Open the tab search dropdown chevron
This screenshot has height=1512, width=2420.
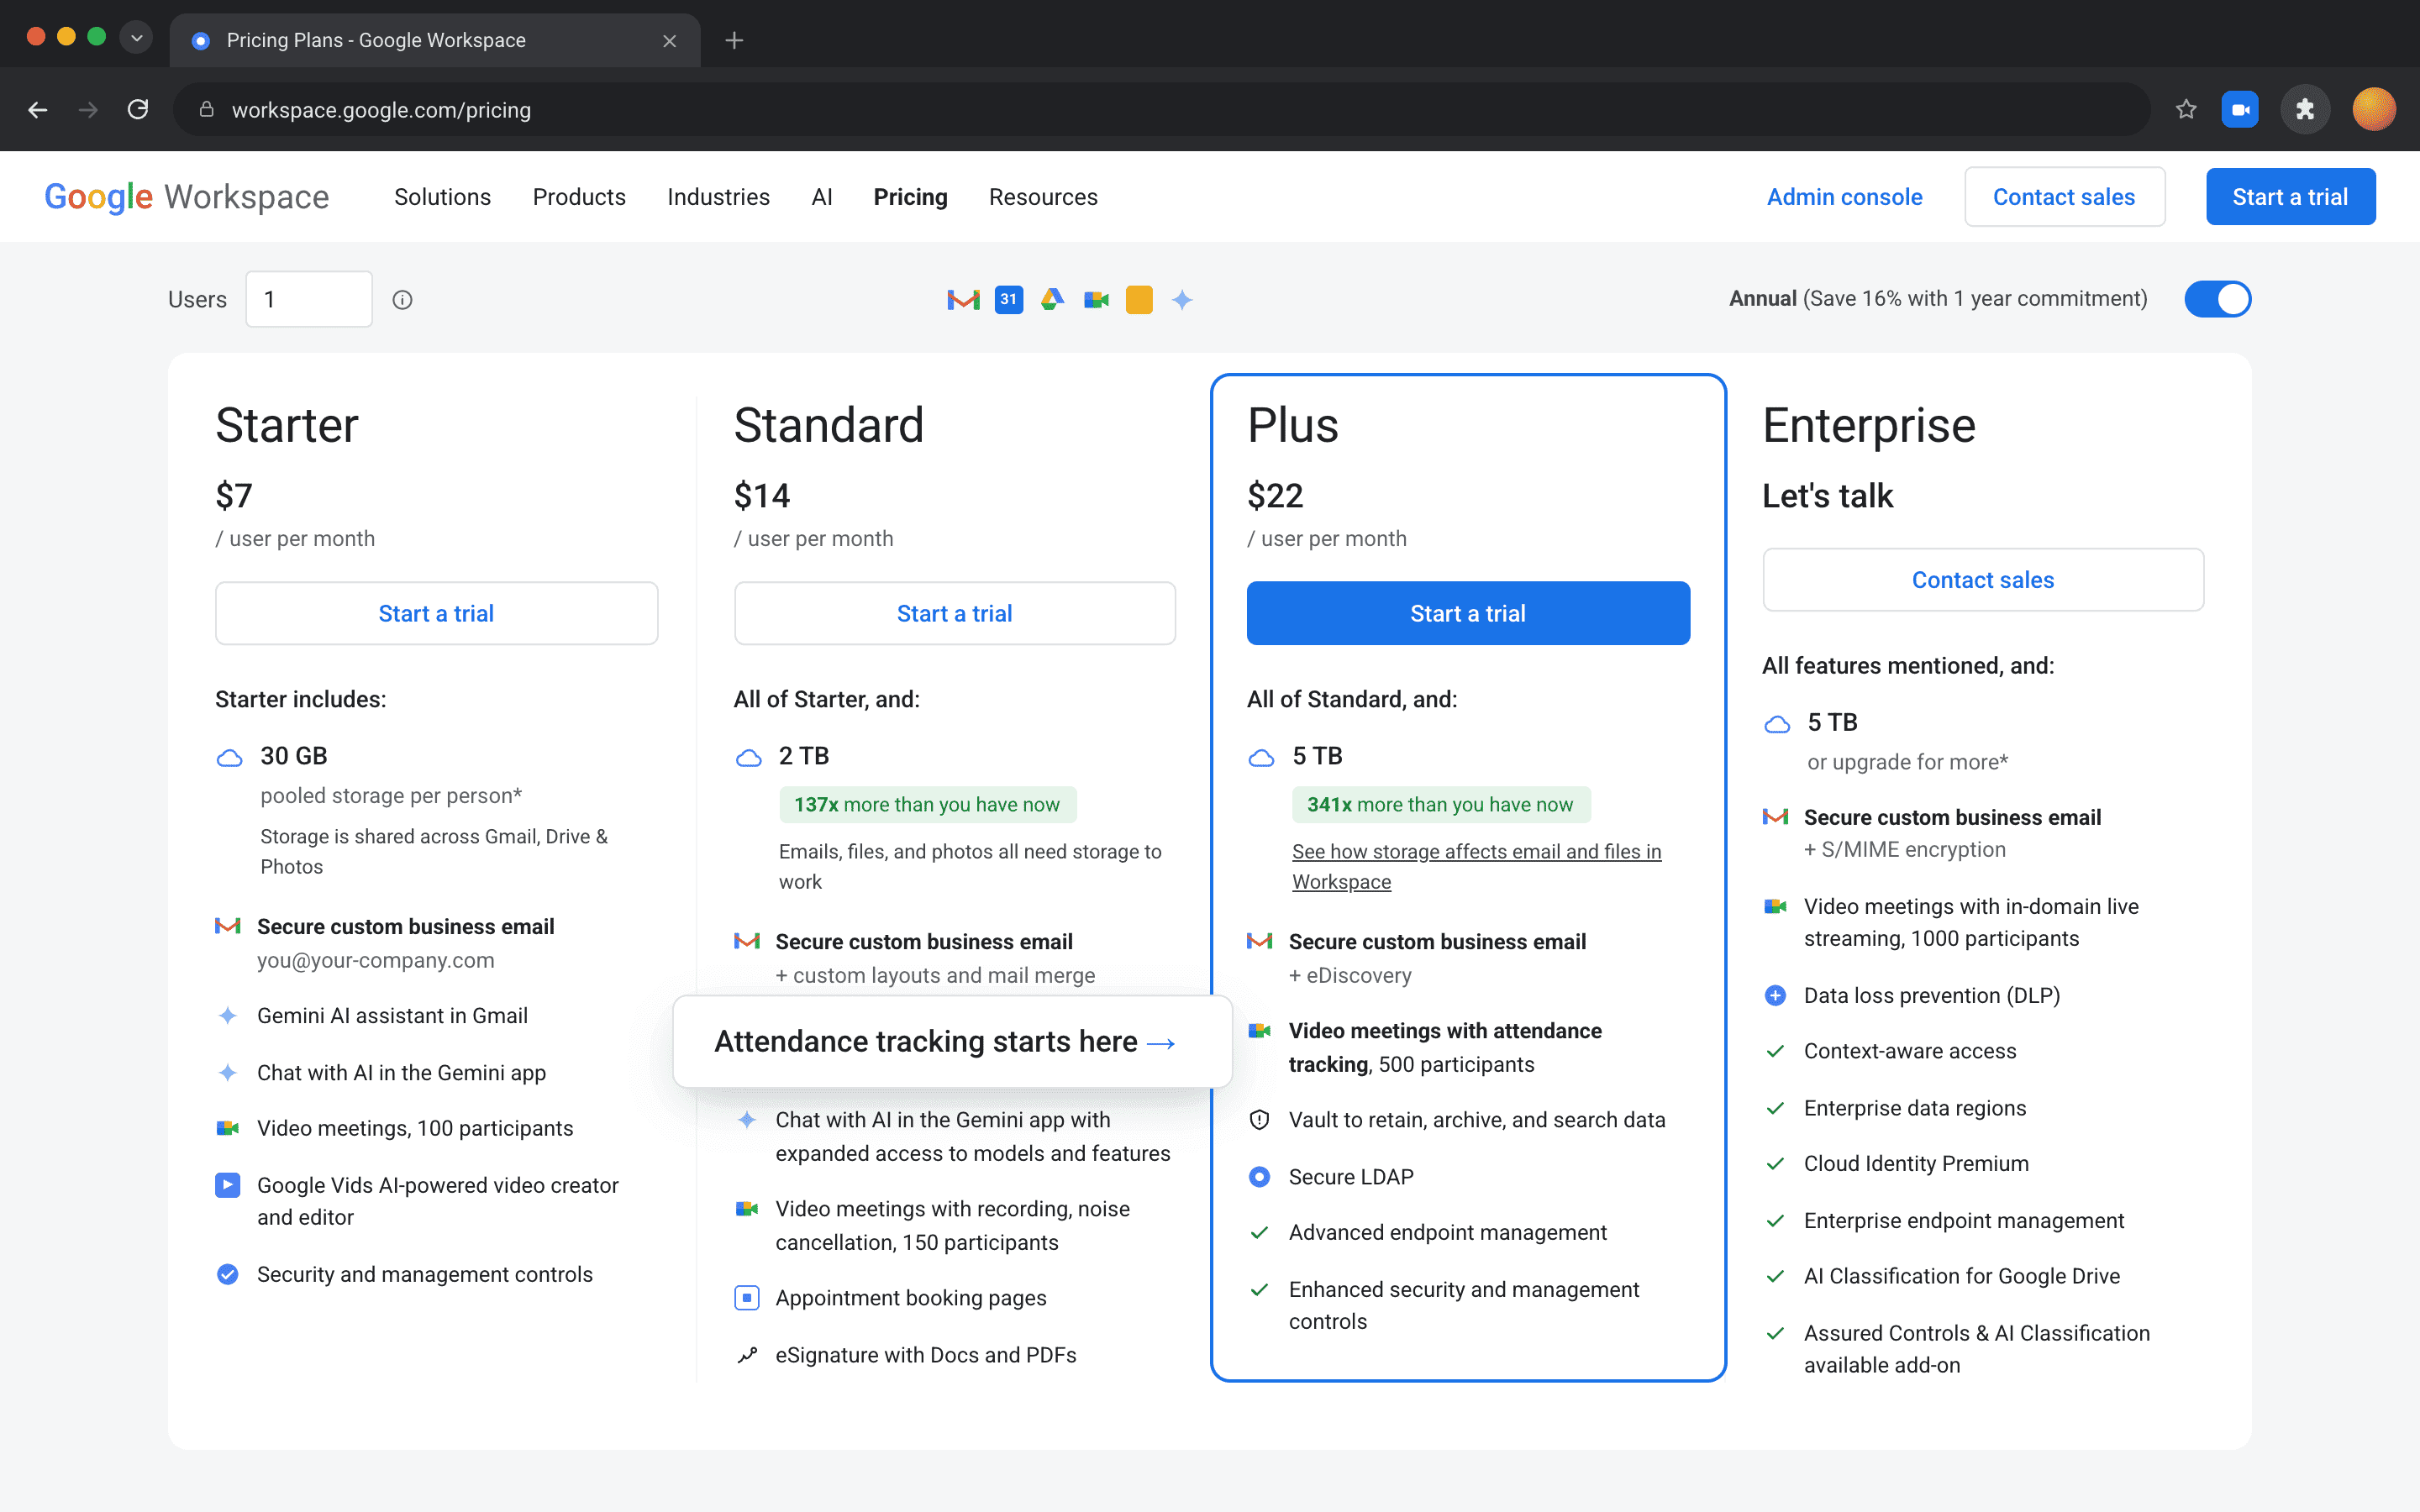(x=136, y=38)
